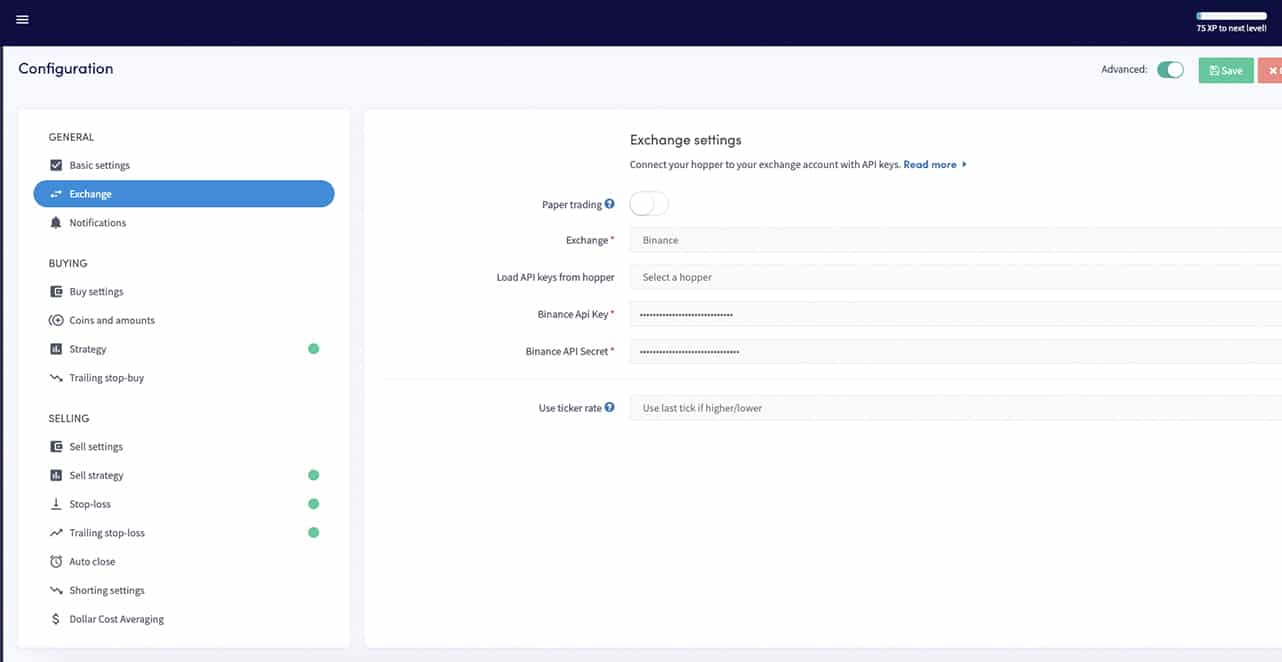Viewport: 1282px width, 662px height.
Task: Open Dollar Cost Averaging settings
Action: (x=184, y=619)
